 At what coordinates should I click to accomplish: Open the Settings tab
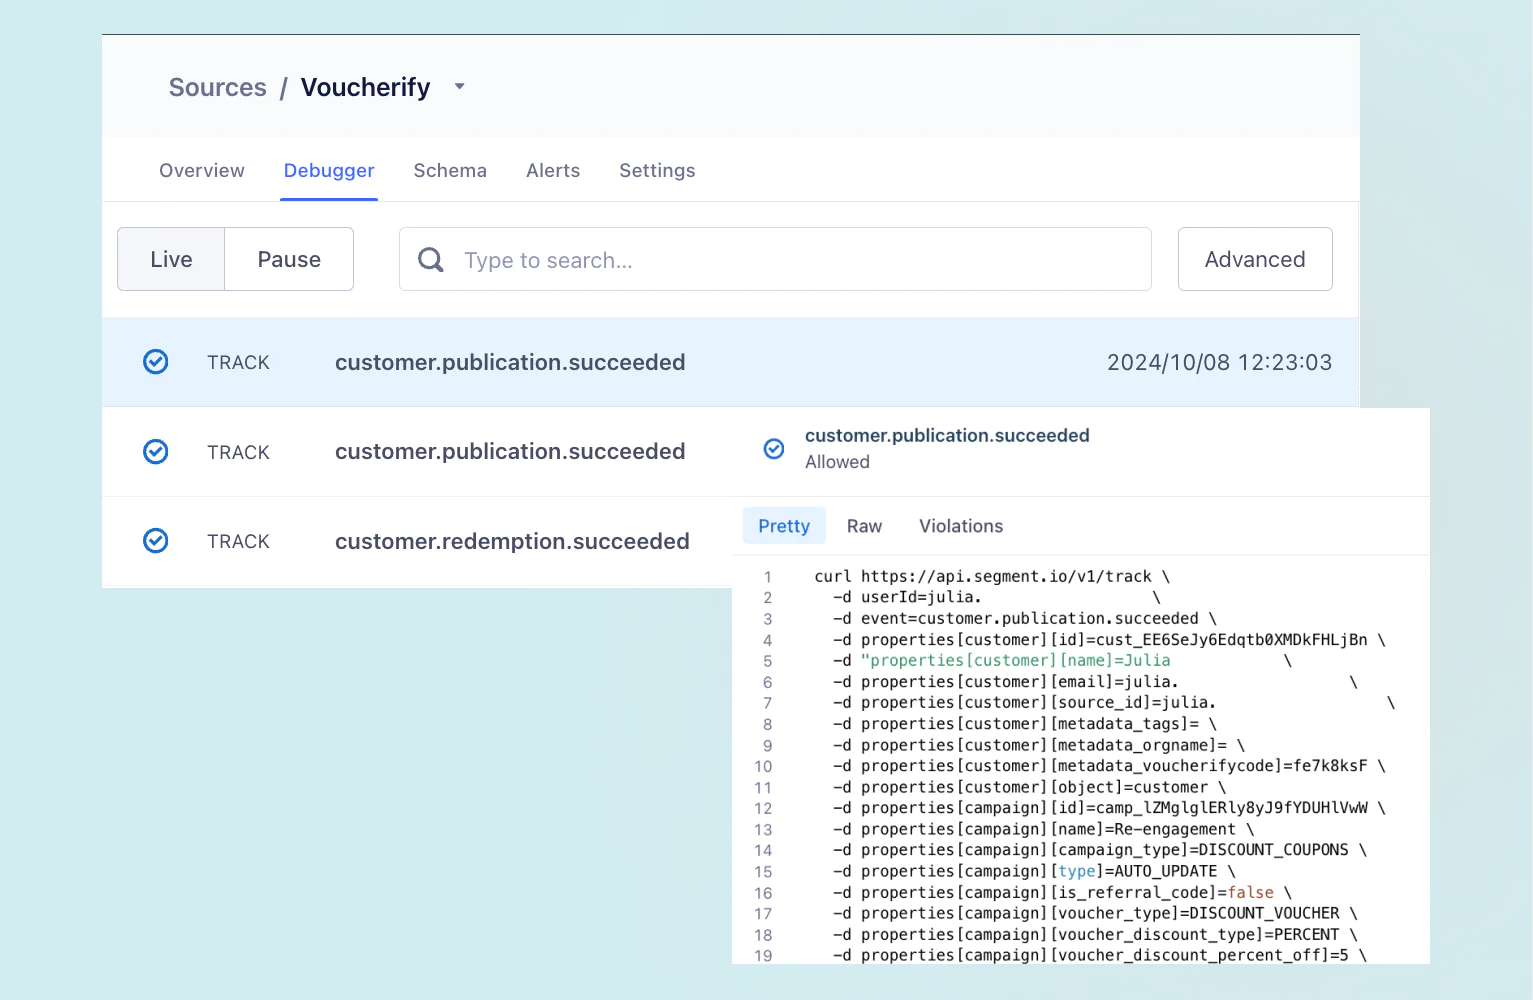coord(657,170)
